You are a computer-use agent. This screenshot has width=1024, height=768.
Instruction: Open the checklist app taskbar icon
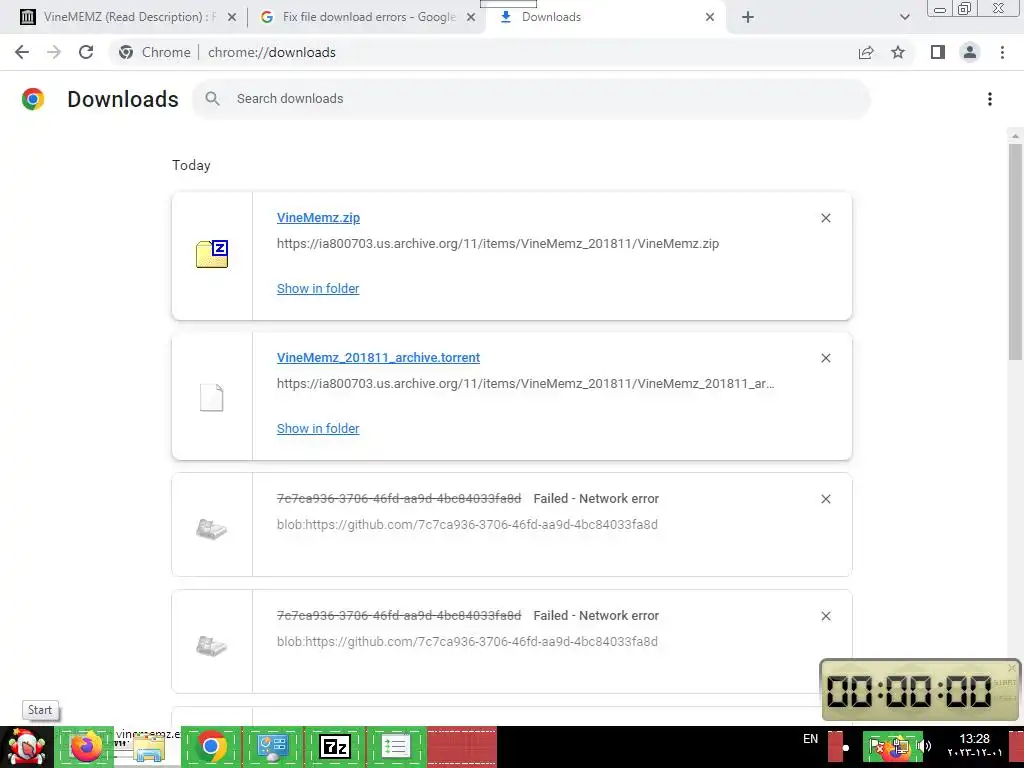click(396, 746)
